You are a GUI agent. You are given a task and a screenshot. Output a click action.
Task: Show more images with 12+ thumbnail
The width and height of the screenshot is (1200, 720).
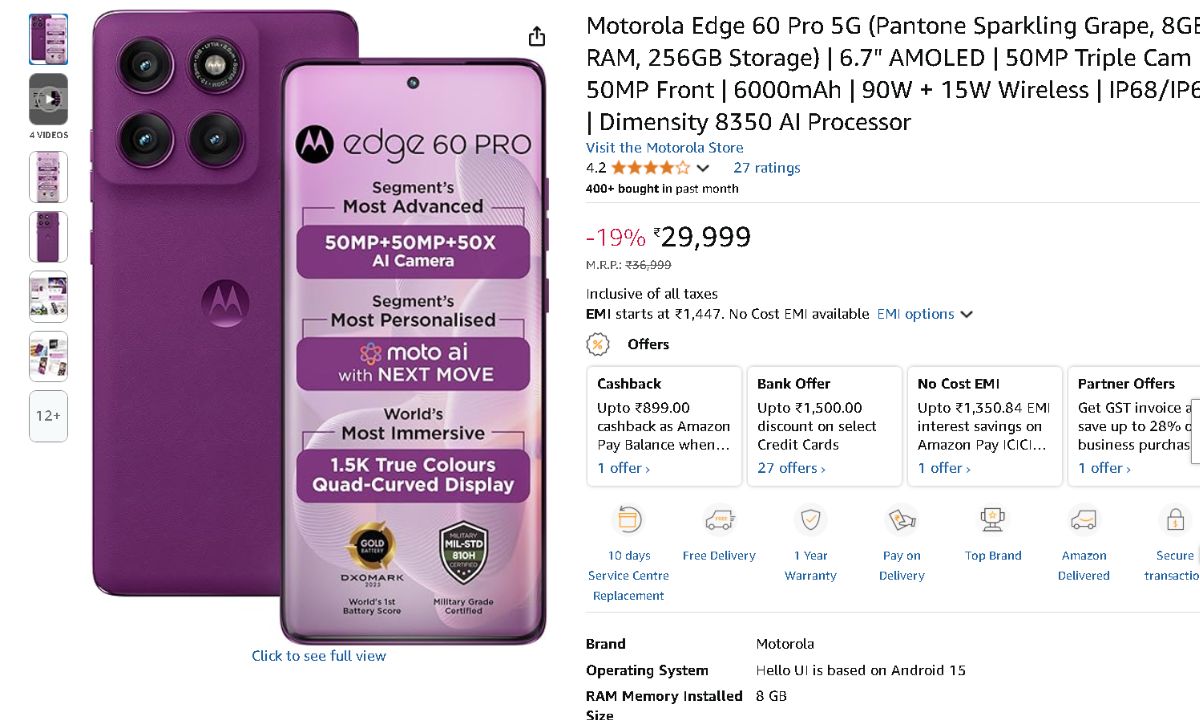[48, 416]
